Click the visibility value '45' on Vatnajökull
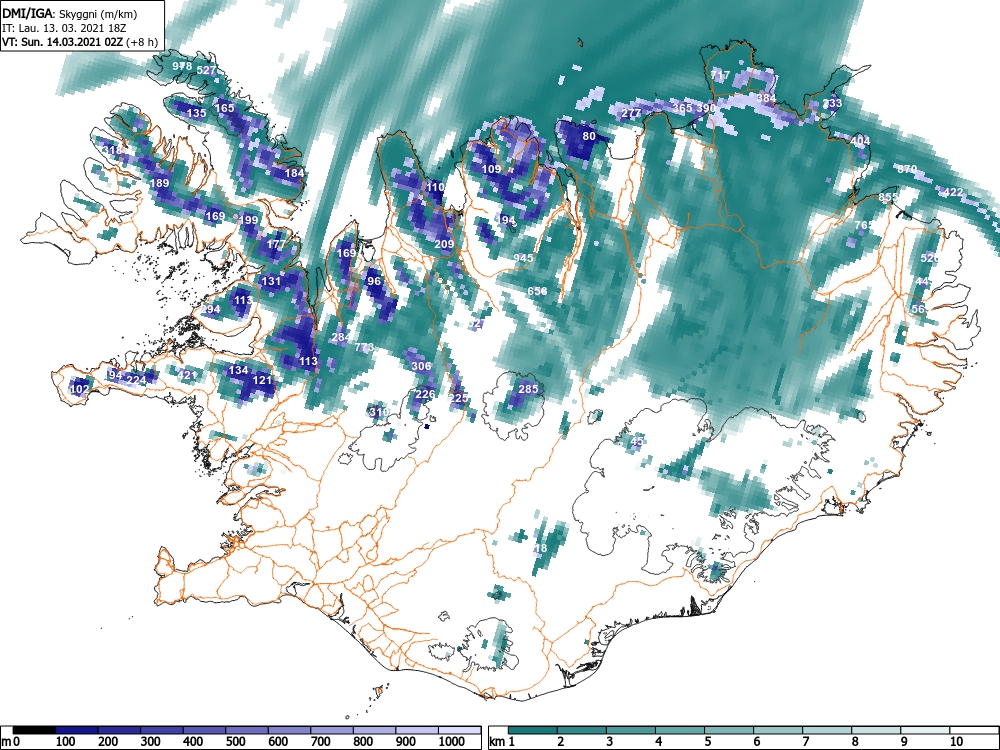This screenshot has height=750, width=1000. pyautogui.click(x=636, y=442)
